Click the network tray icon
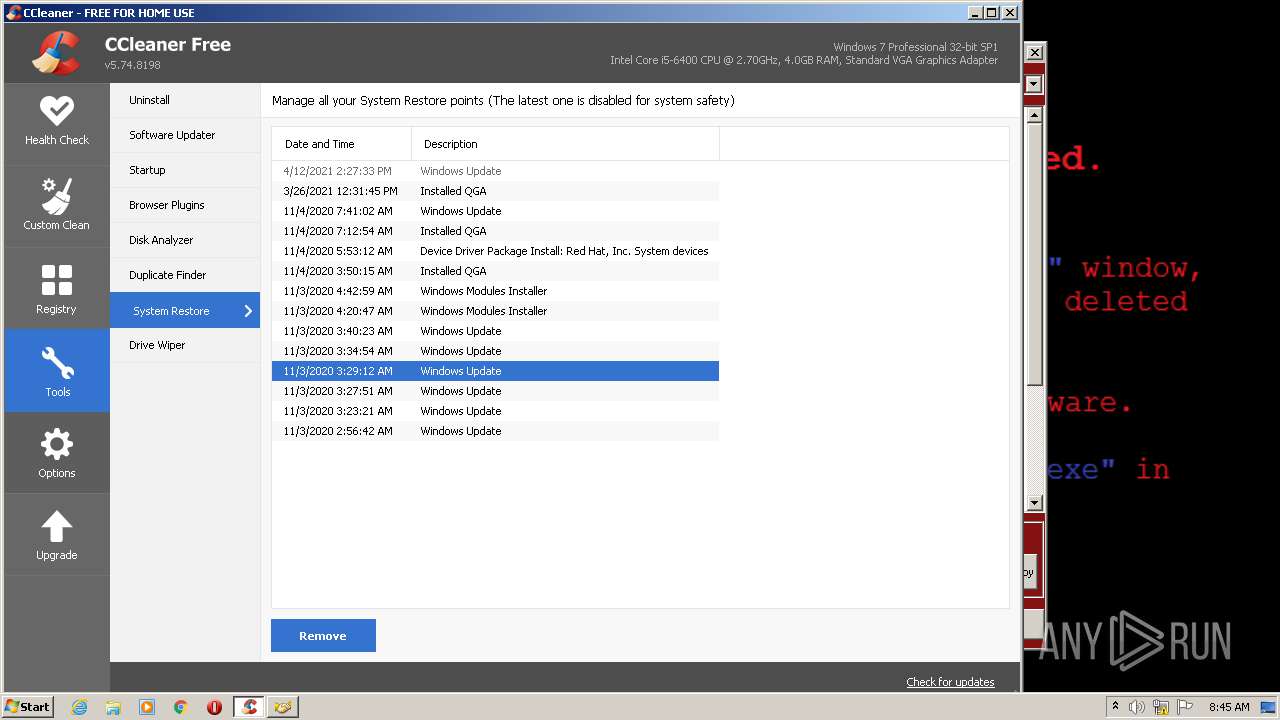The height and width of the screenshot is (720, 1280). pyautogui.click(x=1161, y=707)
